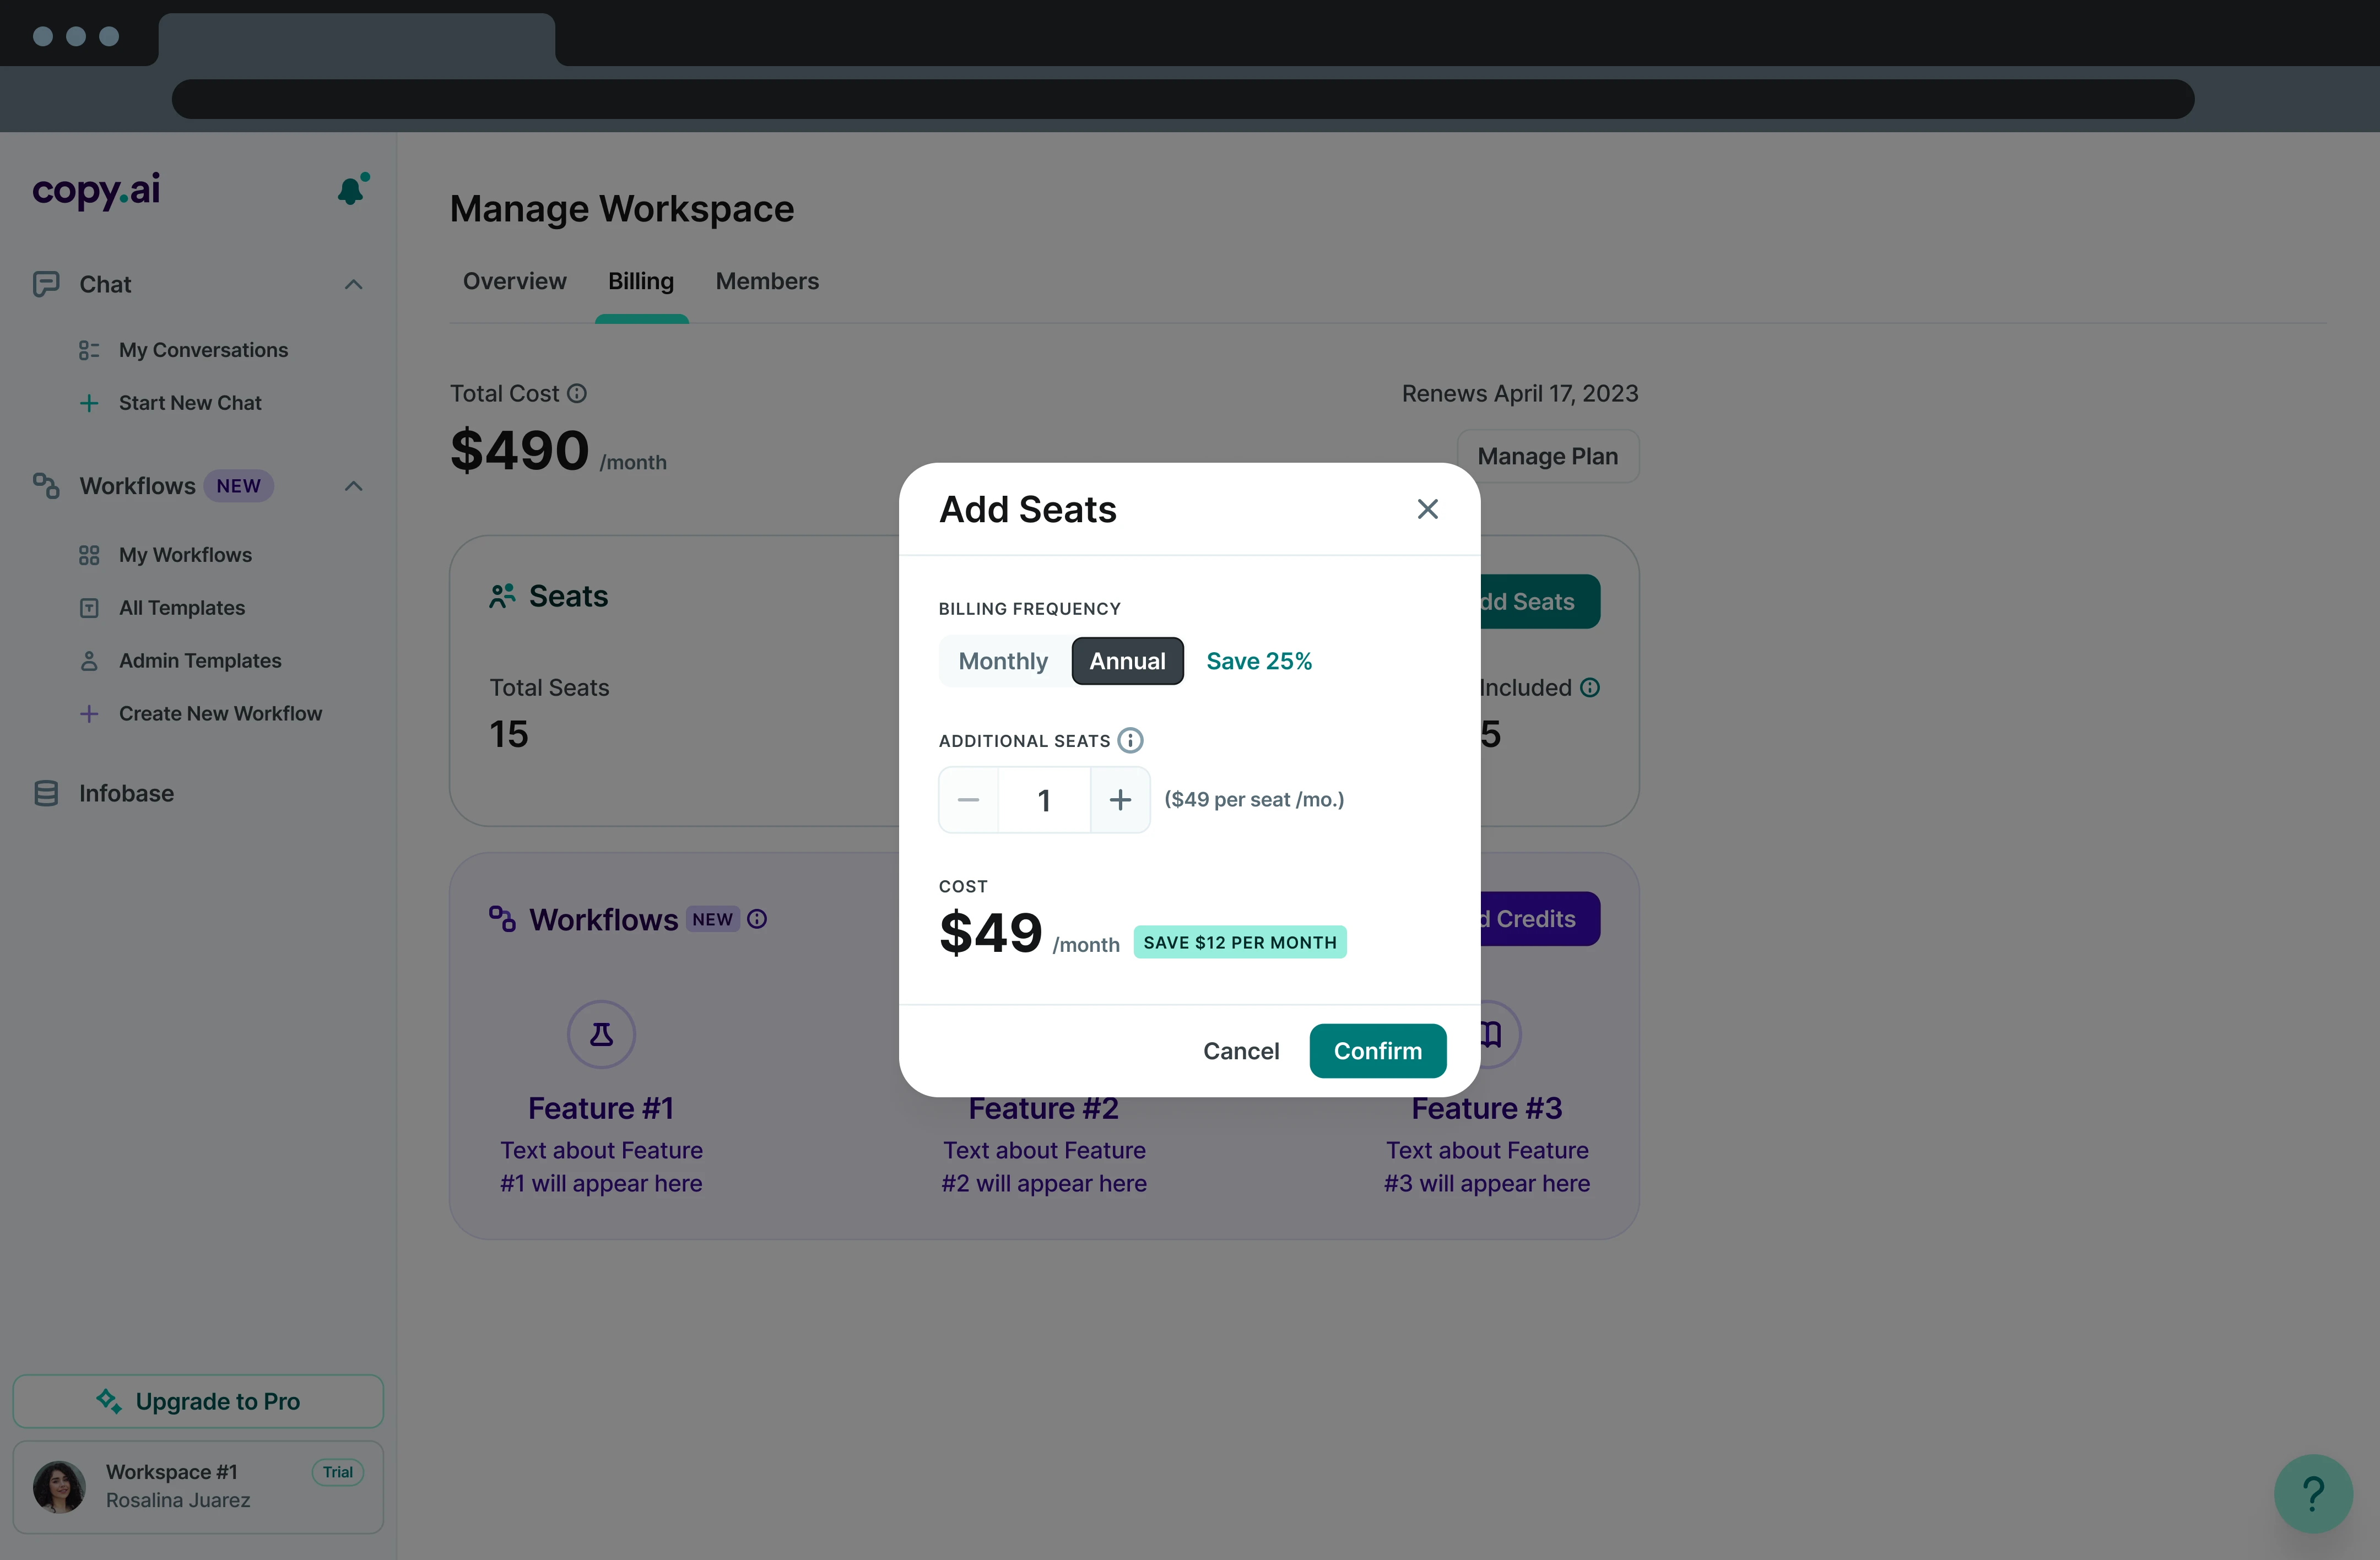Click the Feature #1 flask icon
Viewport: 2380px width, 1560px height.
[x=601, y=1034]
